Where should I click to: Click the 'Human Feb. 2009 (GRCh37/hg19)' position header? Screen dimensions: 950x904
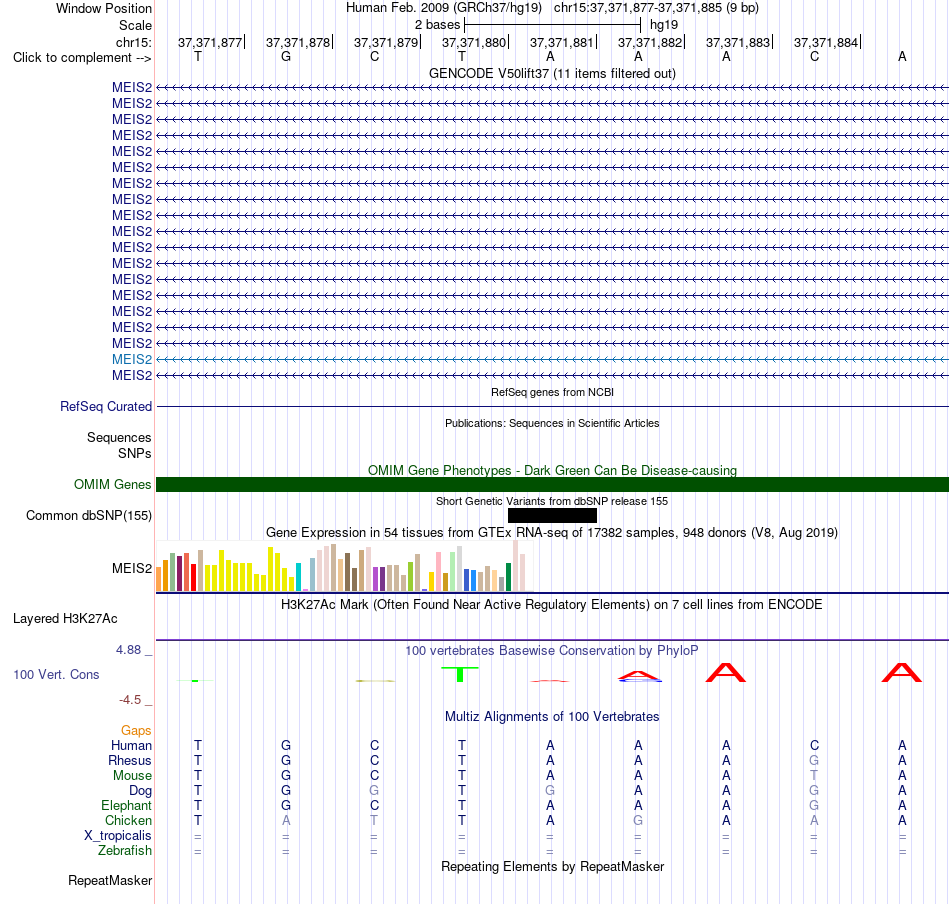[x=443, y=8]
